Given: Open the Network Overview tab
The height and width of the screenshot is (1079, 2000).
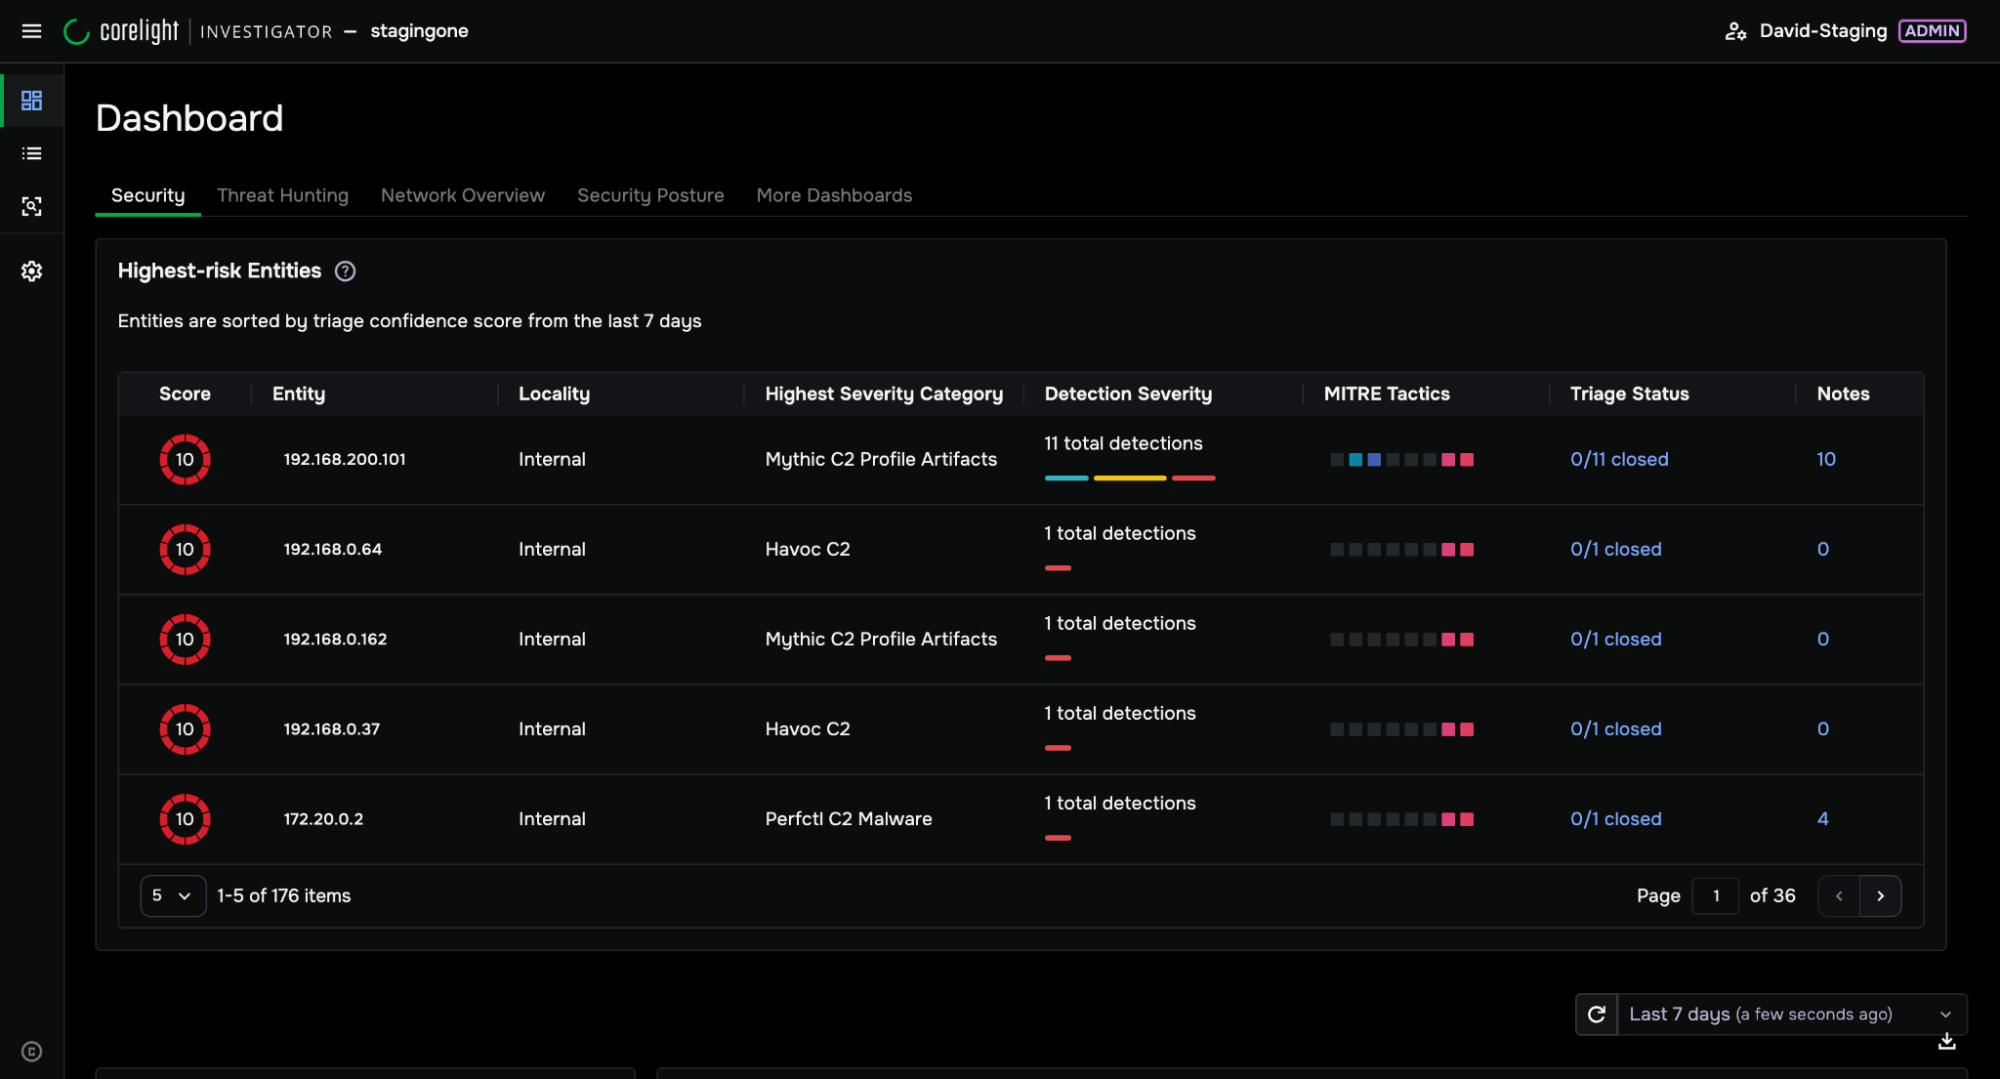Looking at the screenshot, I should coord(463,195).
